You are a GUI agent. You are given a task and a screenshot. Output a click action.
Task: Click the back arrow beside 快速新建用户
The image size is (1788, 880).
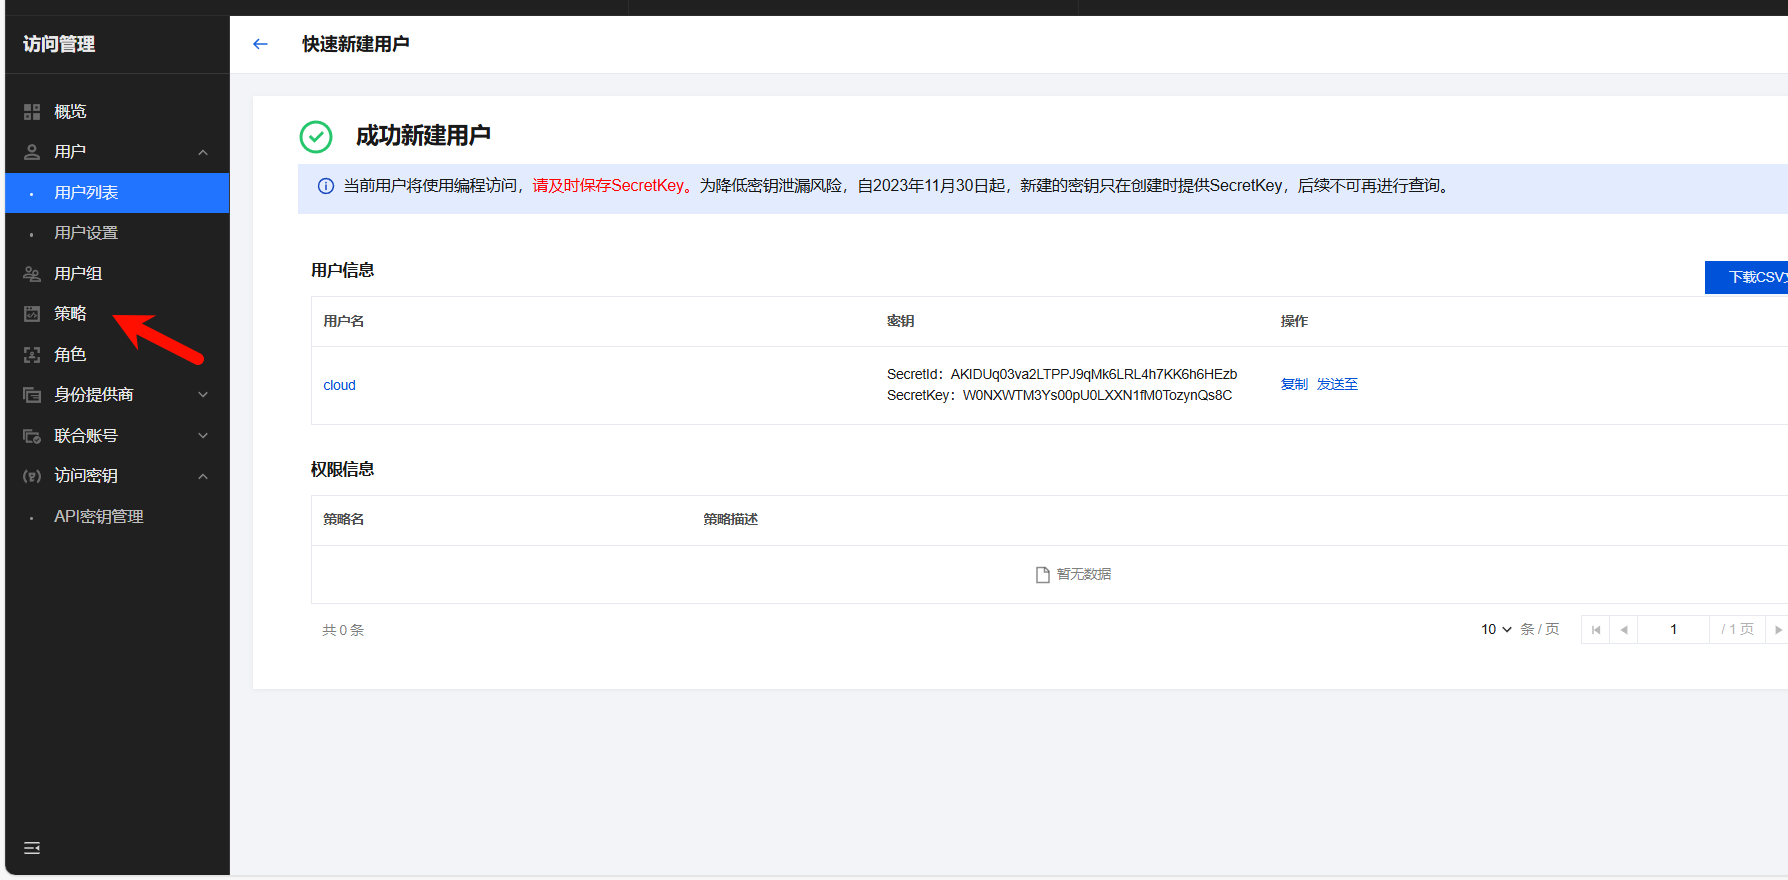pos(260,44)
